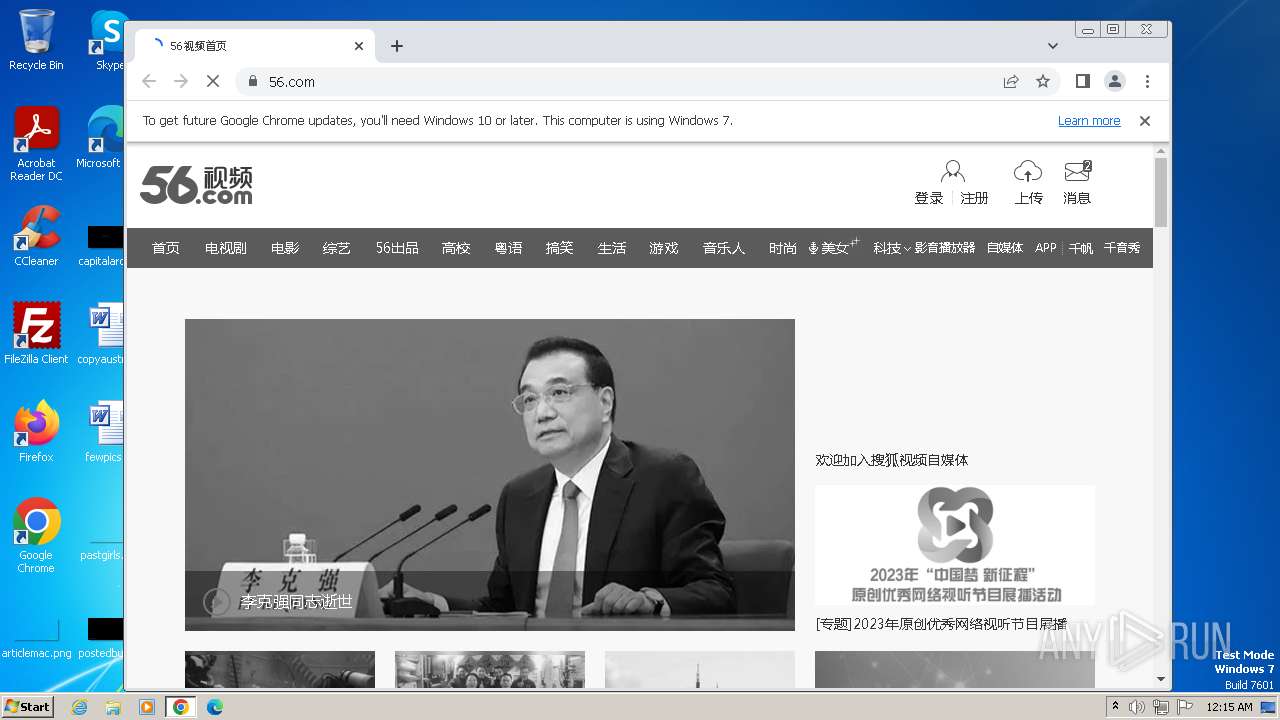Click the [专题] 2023年原创优秀网络视听节目展播 link
Screen dimensions: 1280x720
(x=941, y=624)
